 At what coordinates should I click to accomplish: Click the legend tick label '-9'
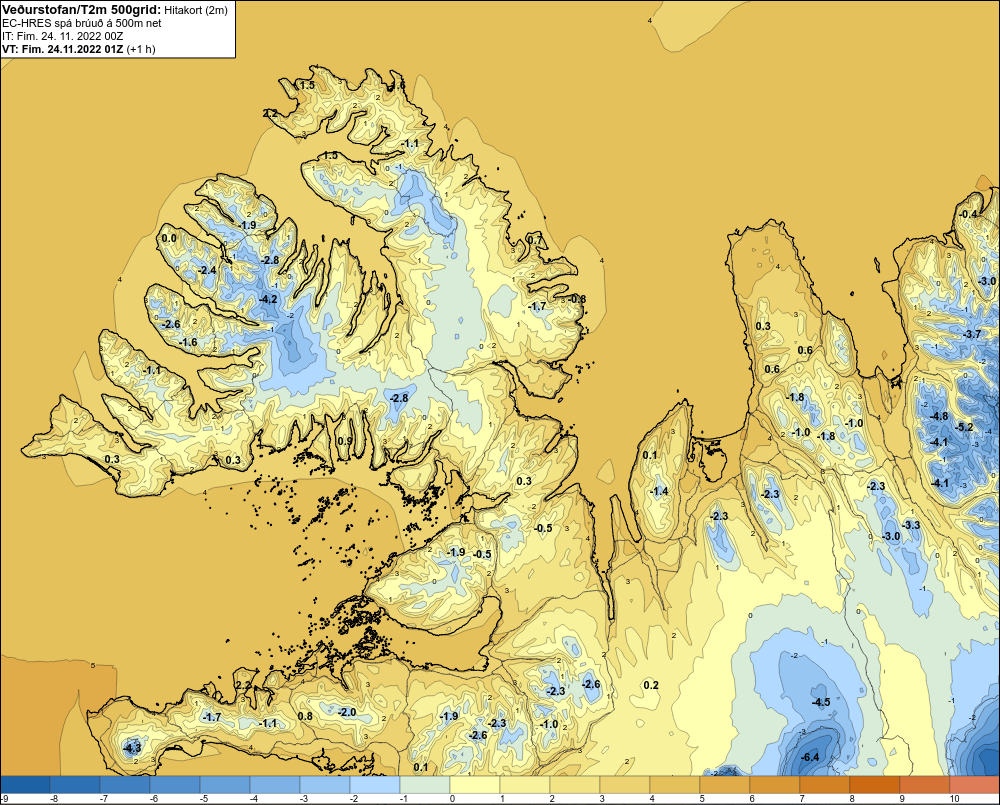[4, 799]
